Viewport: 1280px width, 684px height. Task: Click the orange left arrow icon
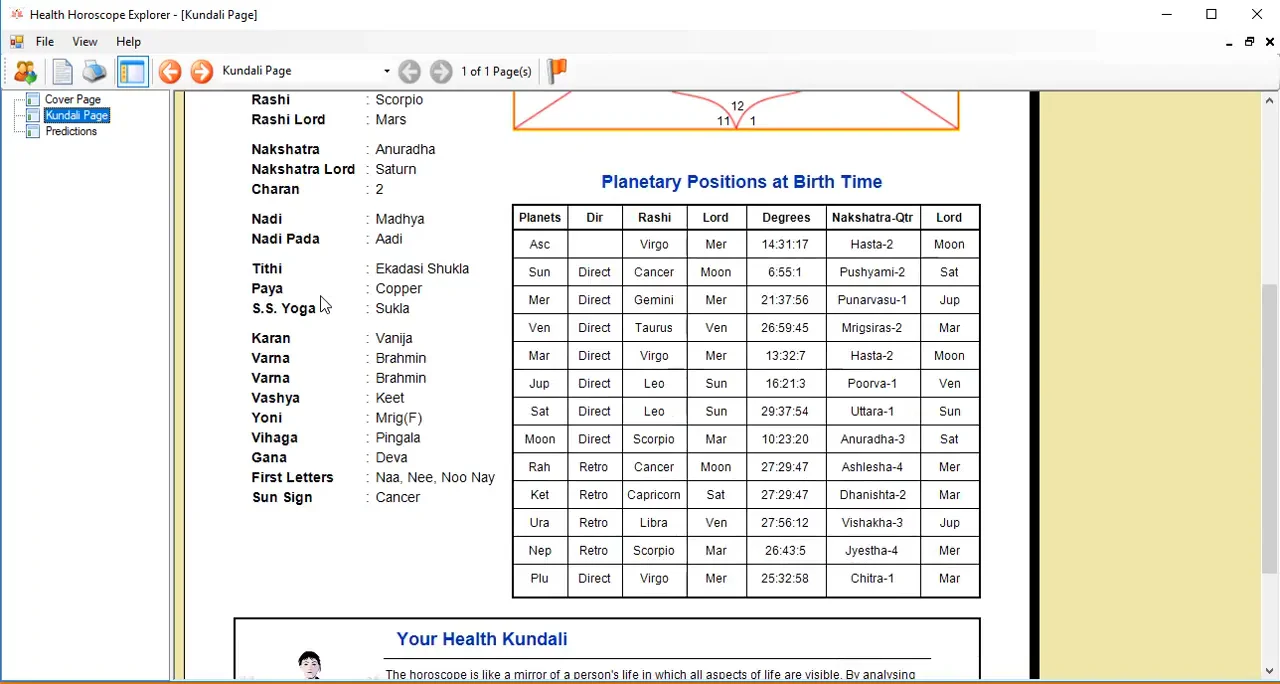click(170, 72)
